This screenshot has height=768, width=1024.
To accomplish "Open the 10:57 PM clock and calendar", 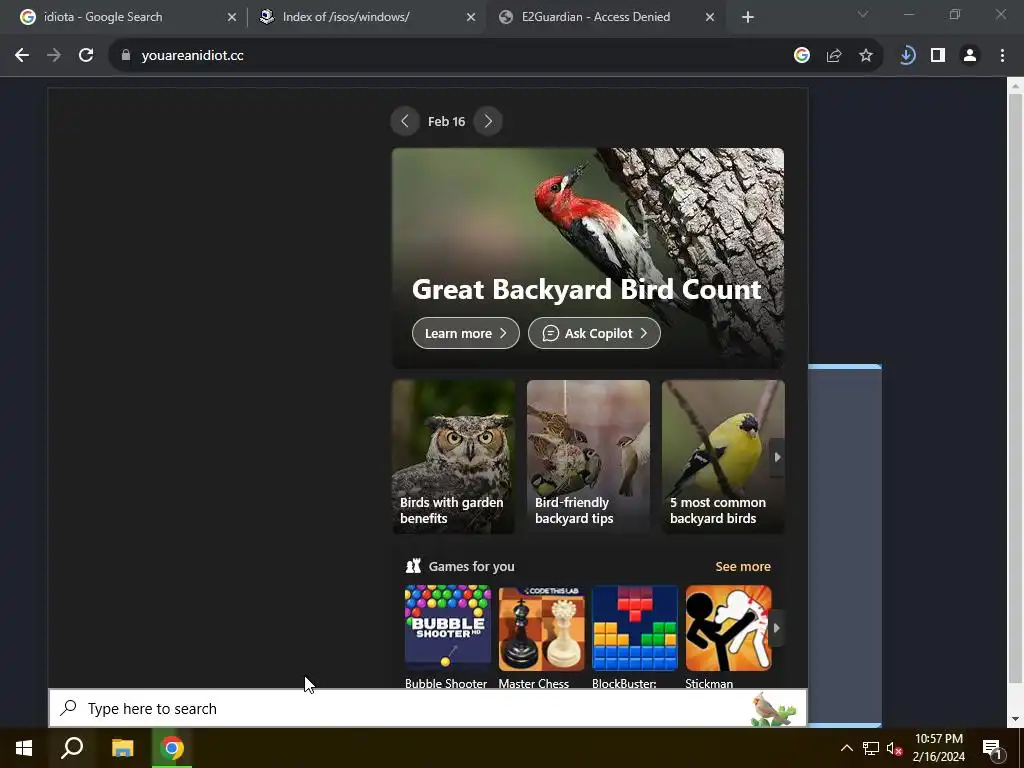I will [938, 748].
